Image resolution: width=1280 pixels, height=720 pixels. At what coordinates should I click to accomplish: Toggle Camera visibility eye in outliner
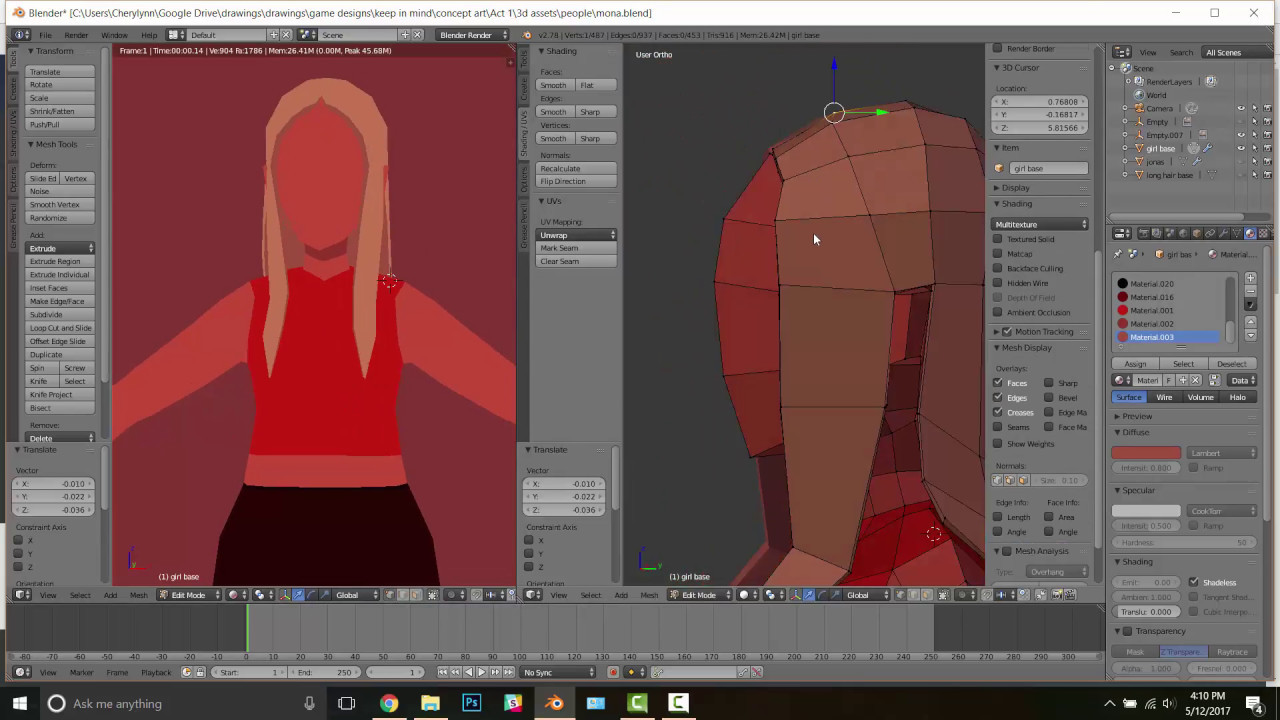coord(1241,108)
